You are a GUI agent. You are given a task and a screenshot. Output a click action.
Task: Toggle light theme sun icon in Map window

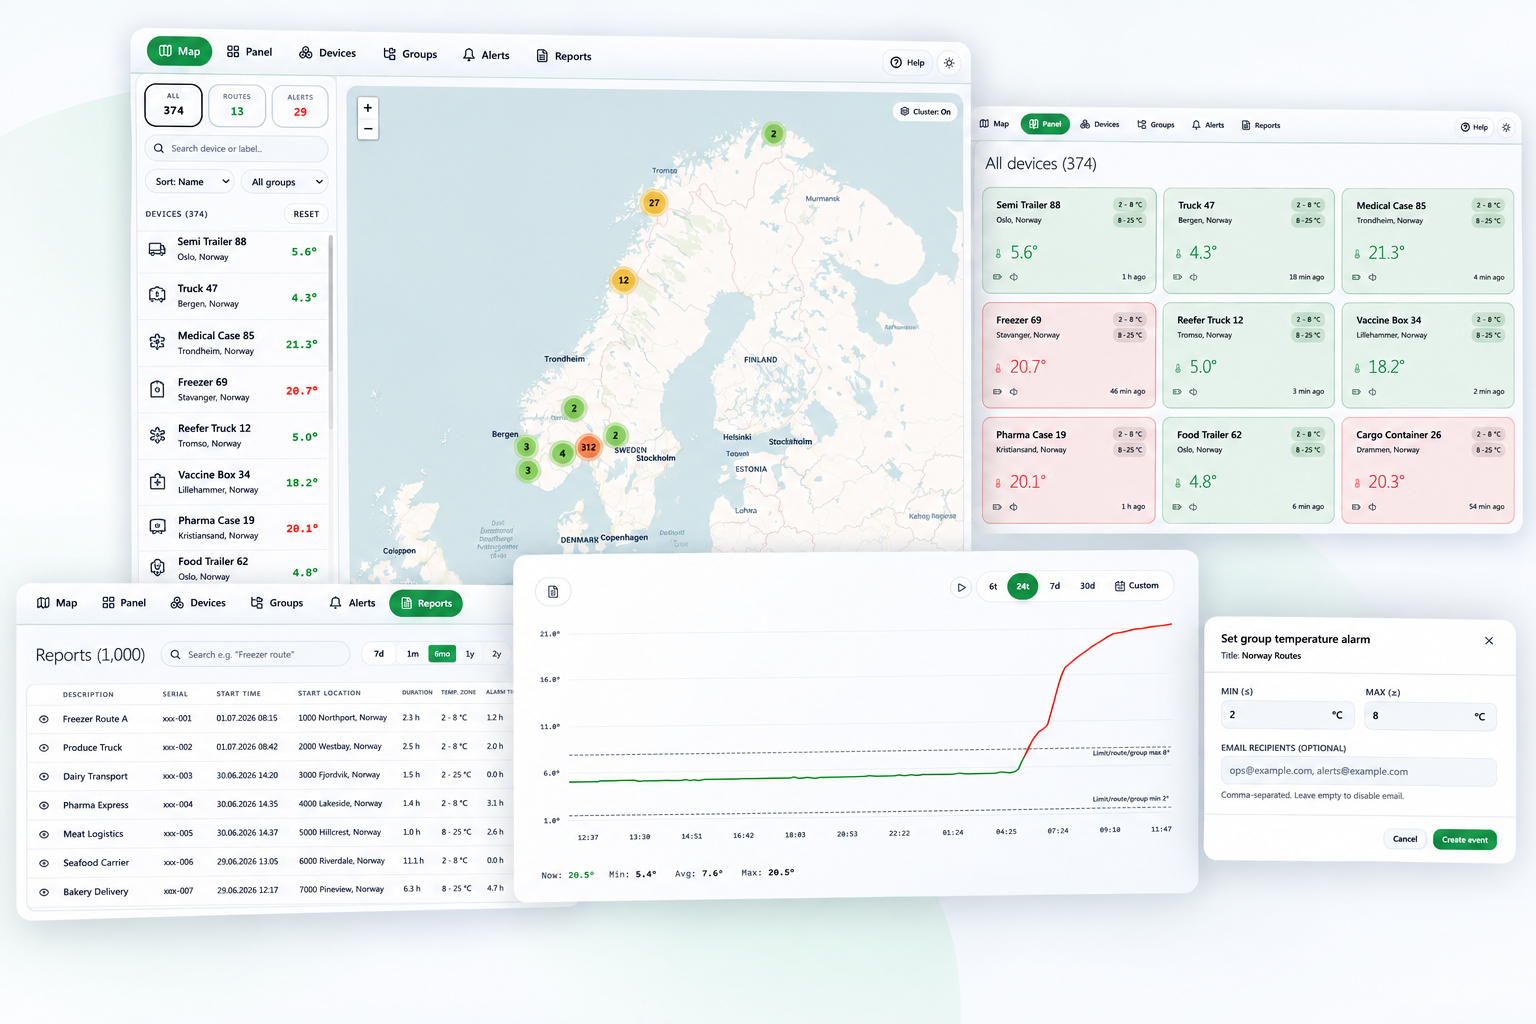[x=949, y=63]
